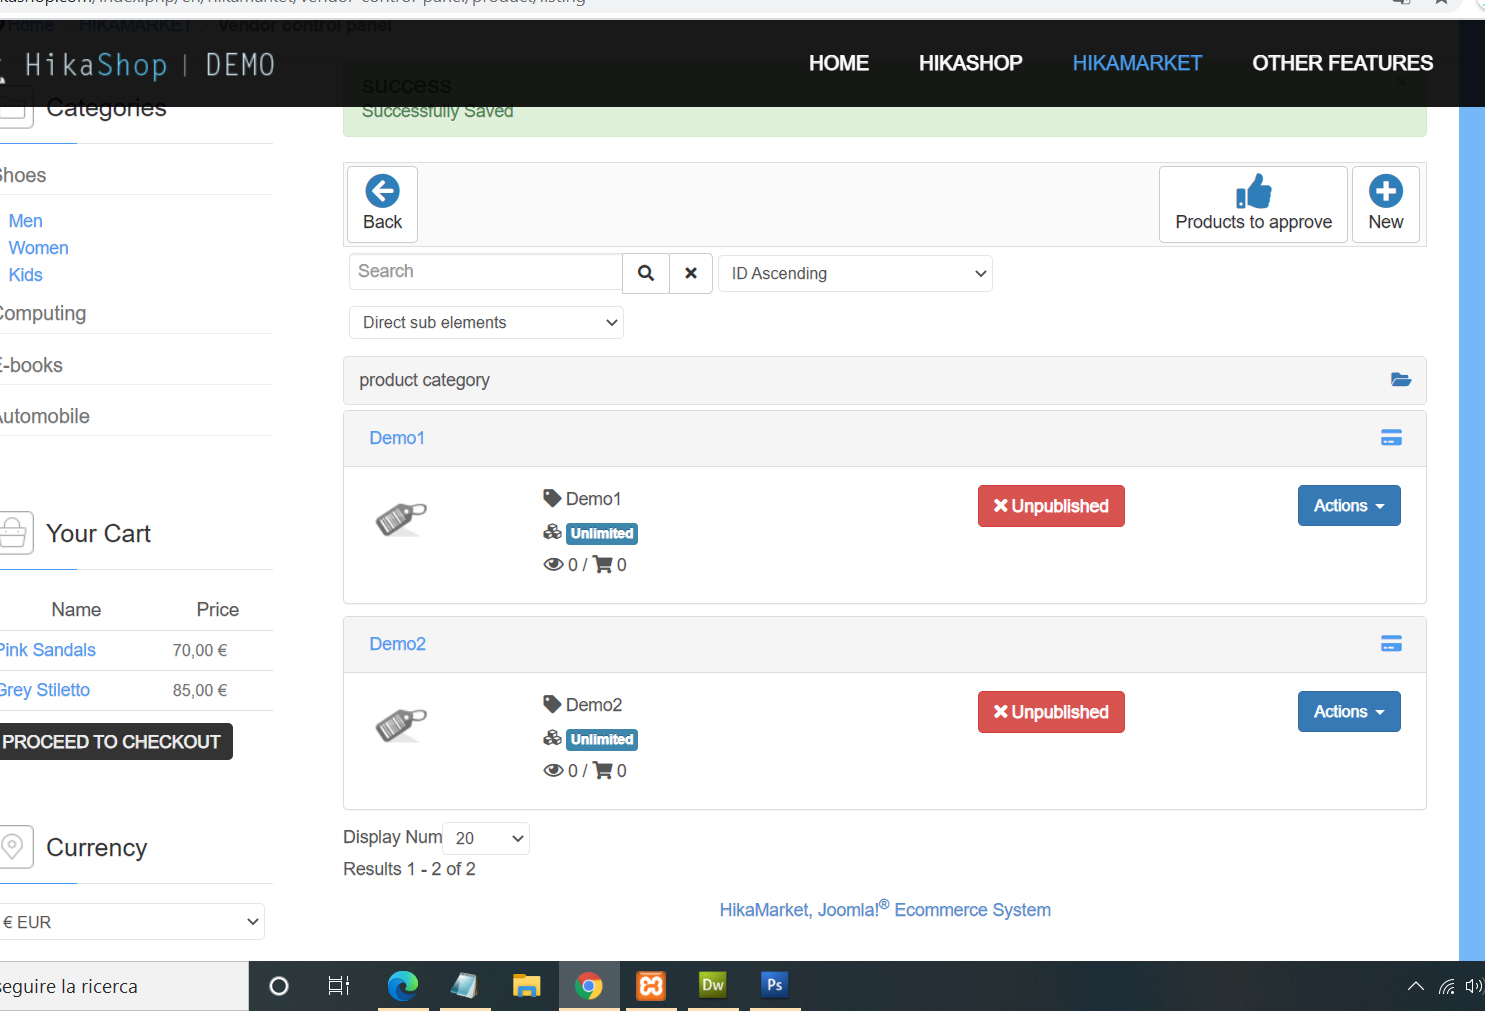This screenshot has height=1011, width=1485.
Task: Browse the Men shoes category
Action: [26, 221]
